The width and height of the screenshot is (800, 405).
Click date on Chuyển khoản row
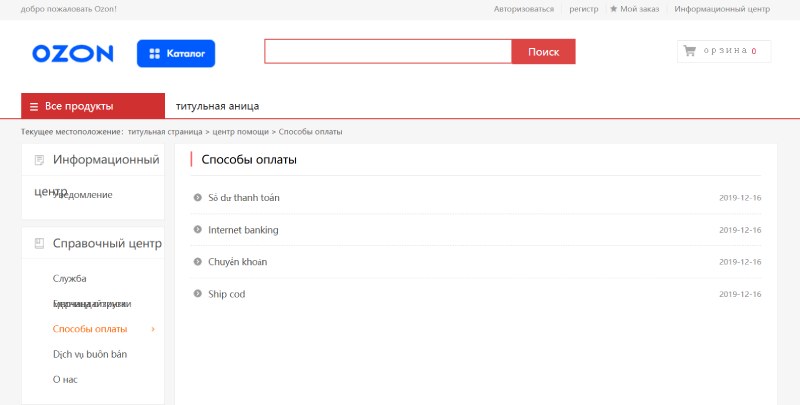click(740, 262)
